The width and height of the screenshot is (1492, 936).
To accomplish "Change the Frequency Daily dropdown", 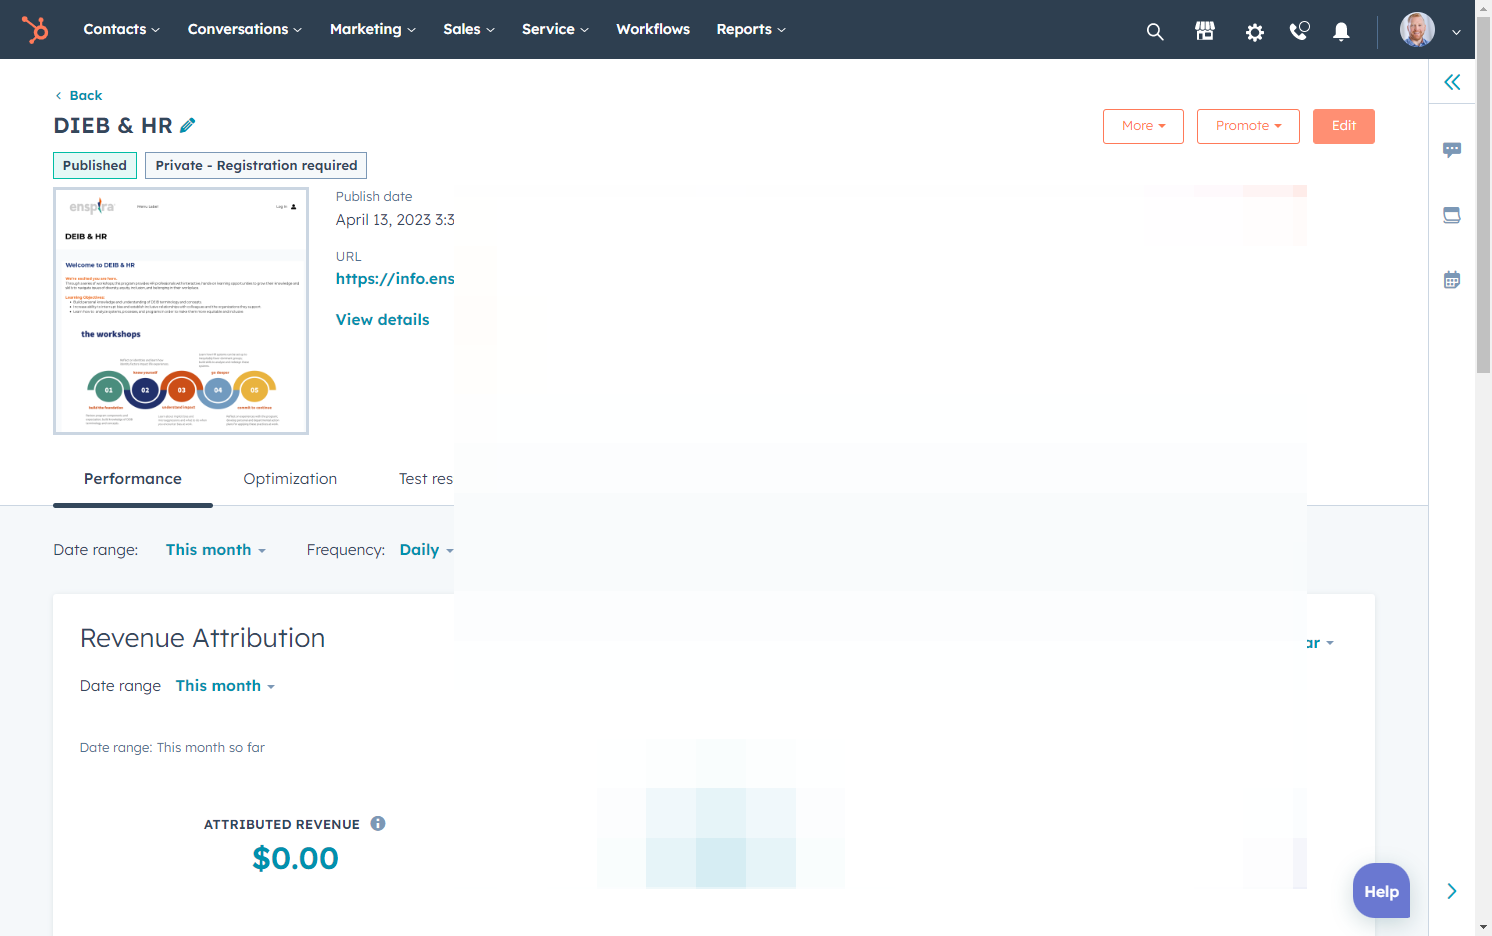I will pyautogui.click(x=426, y=550).
